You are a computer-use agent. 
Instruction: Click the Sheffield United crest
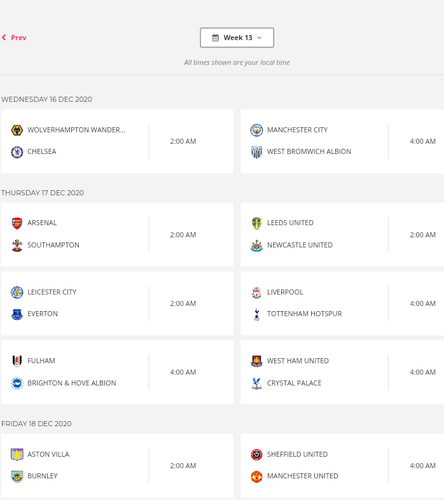(x=257, y=454)
